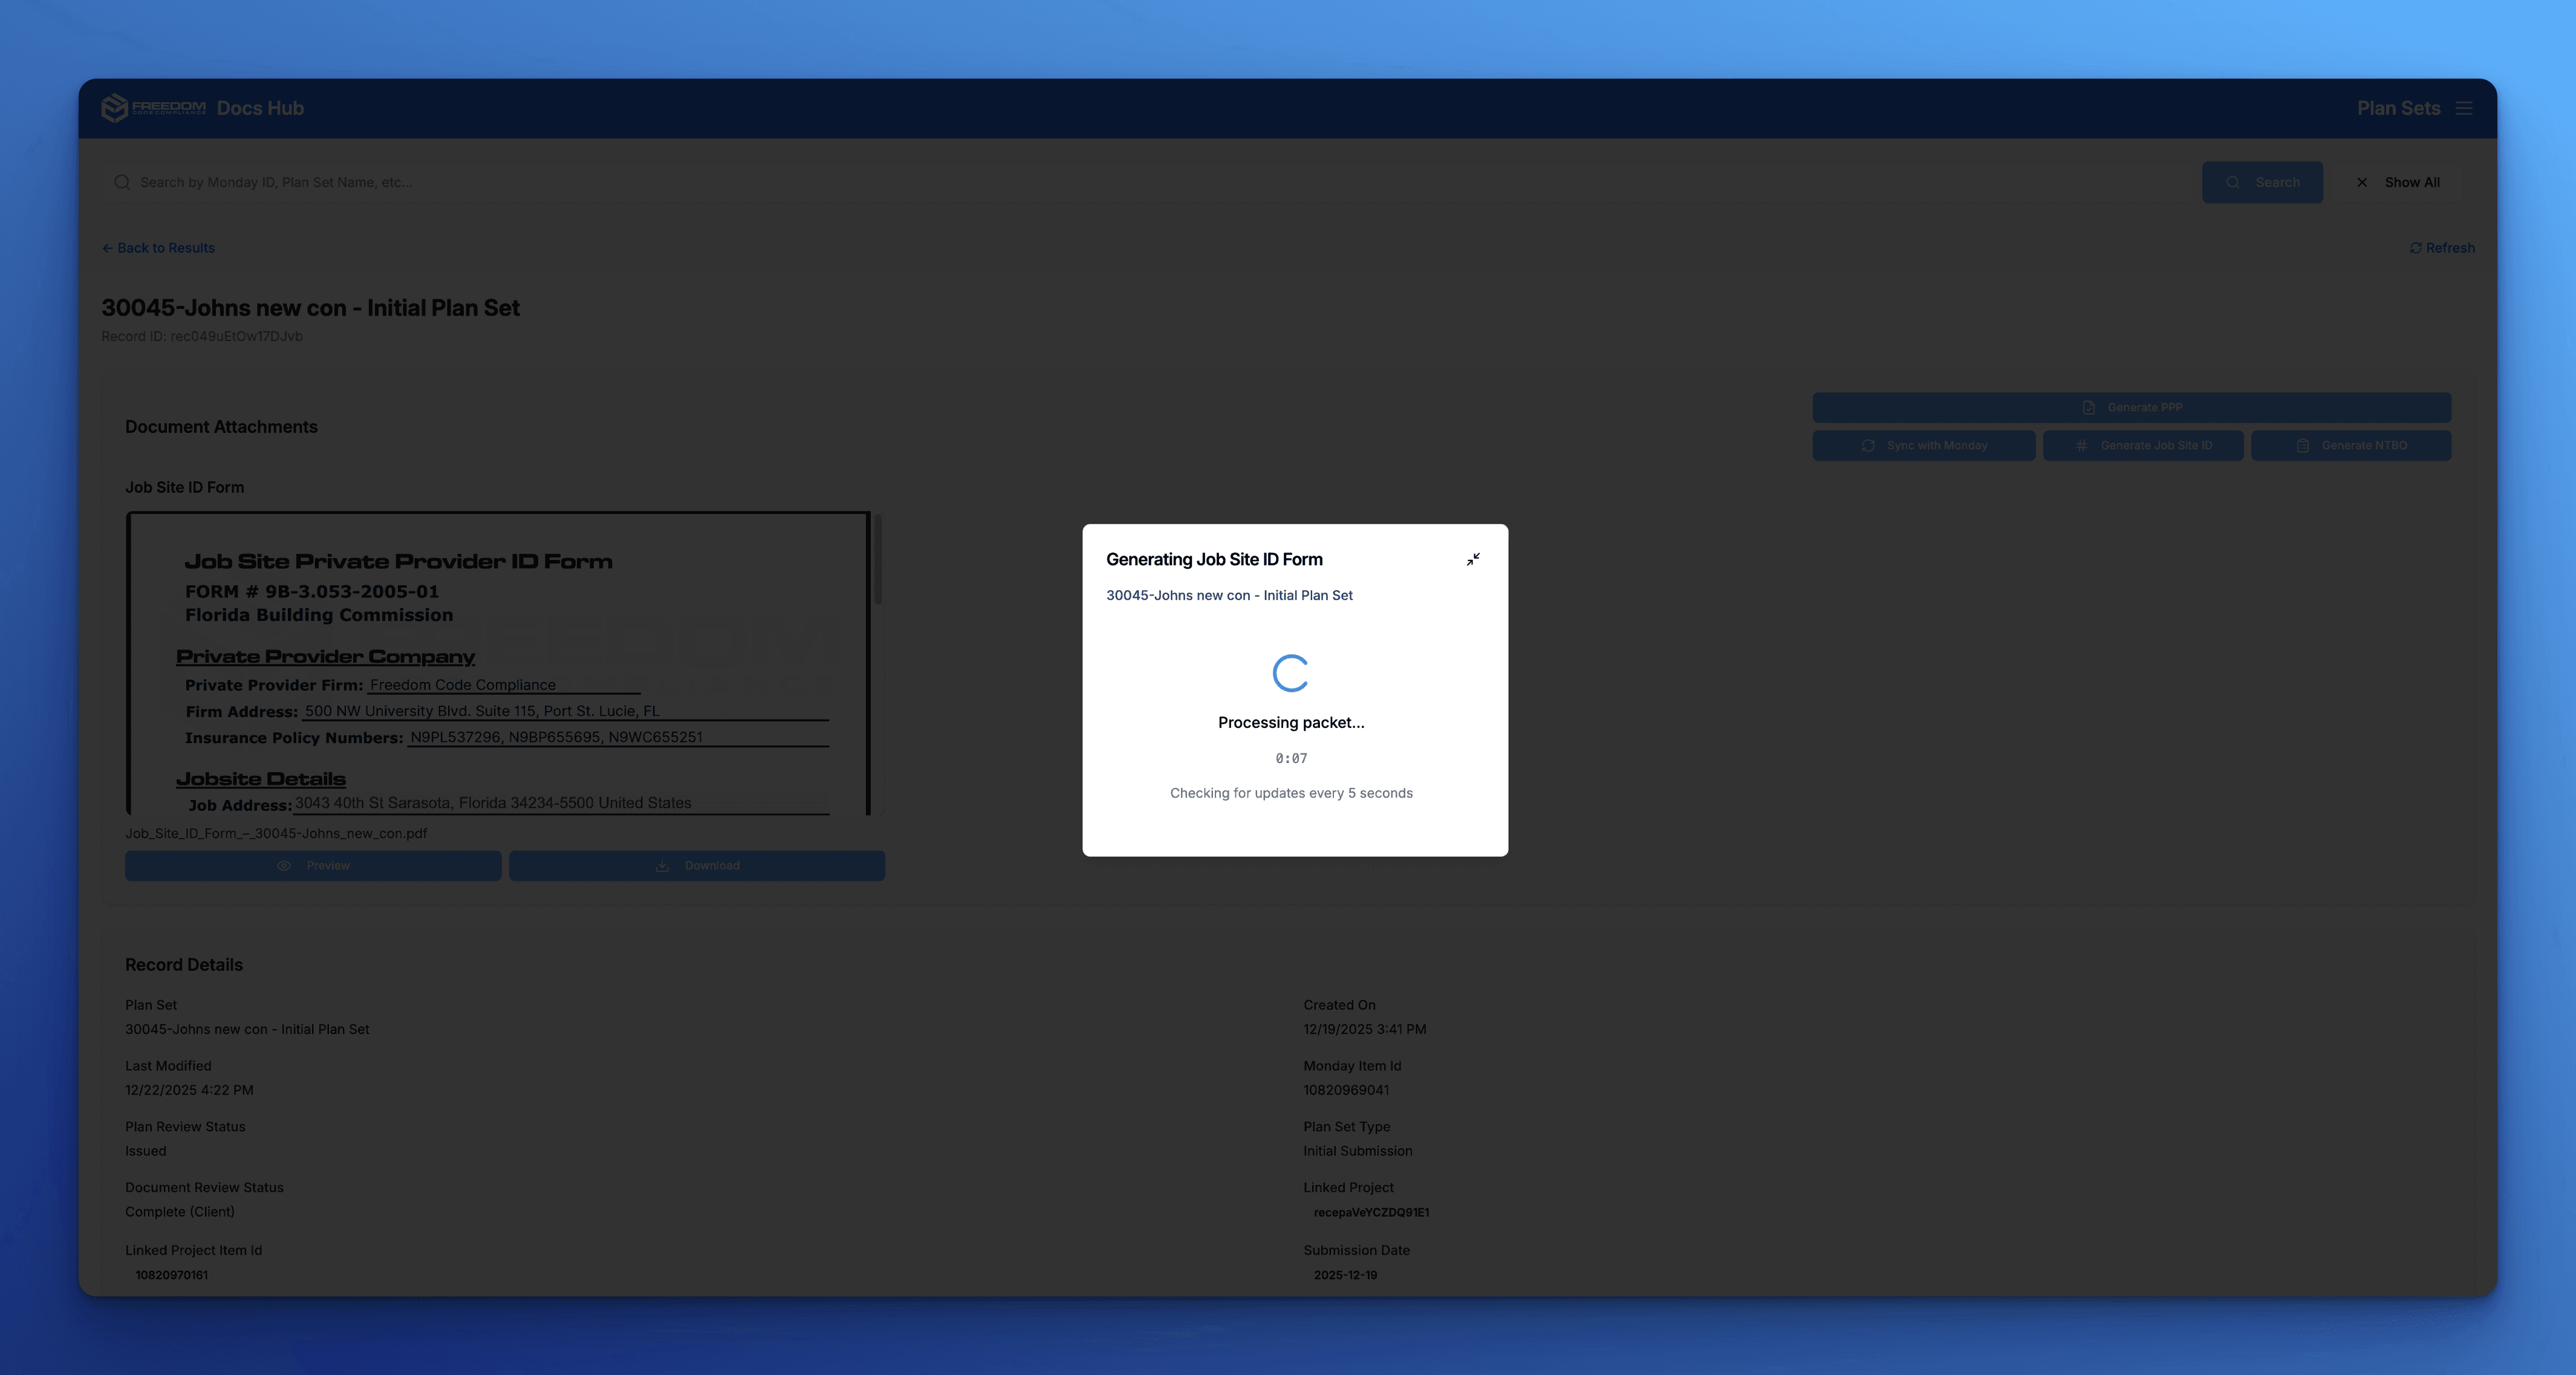Click the blue Search button
This screenshot has height=1375, width=2576.
click(2262, 182)
